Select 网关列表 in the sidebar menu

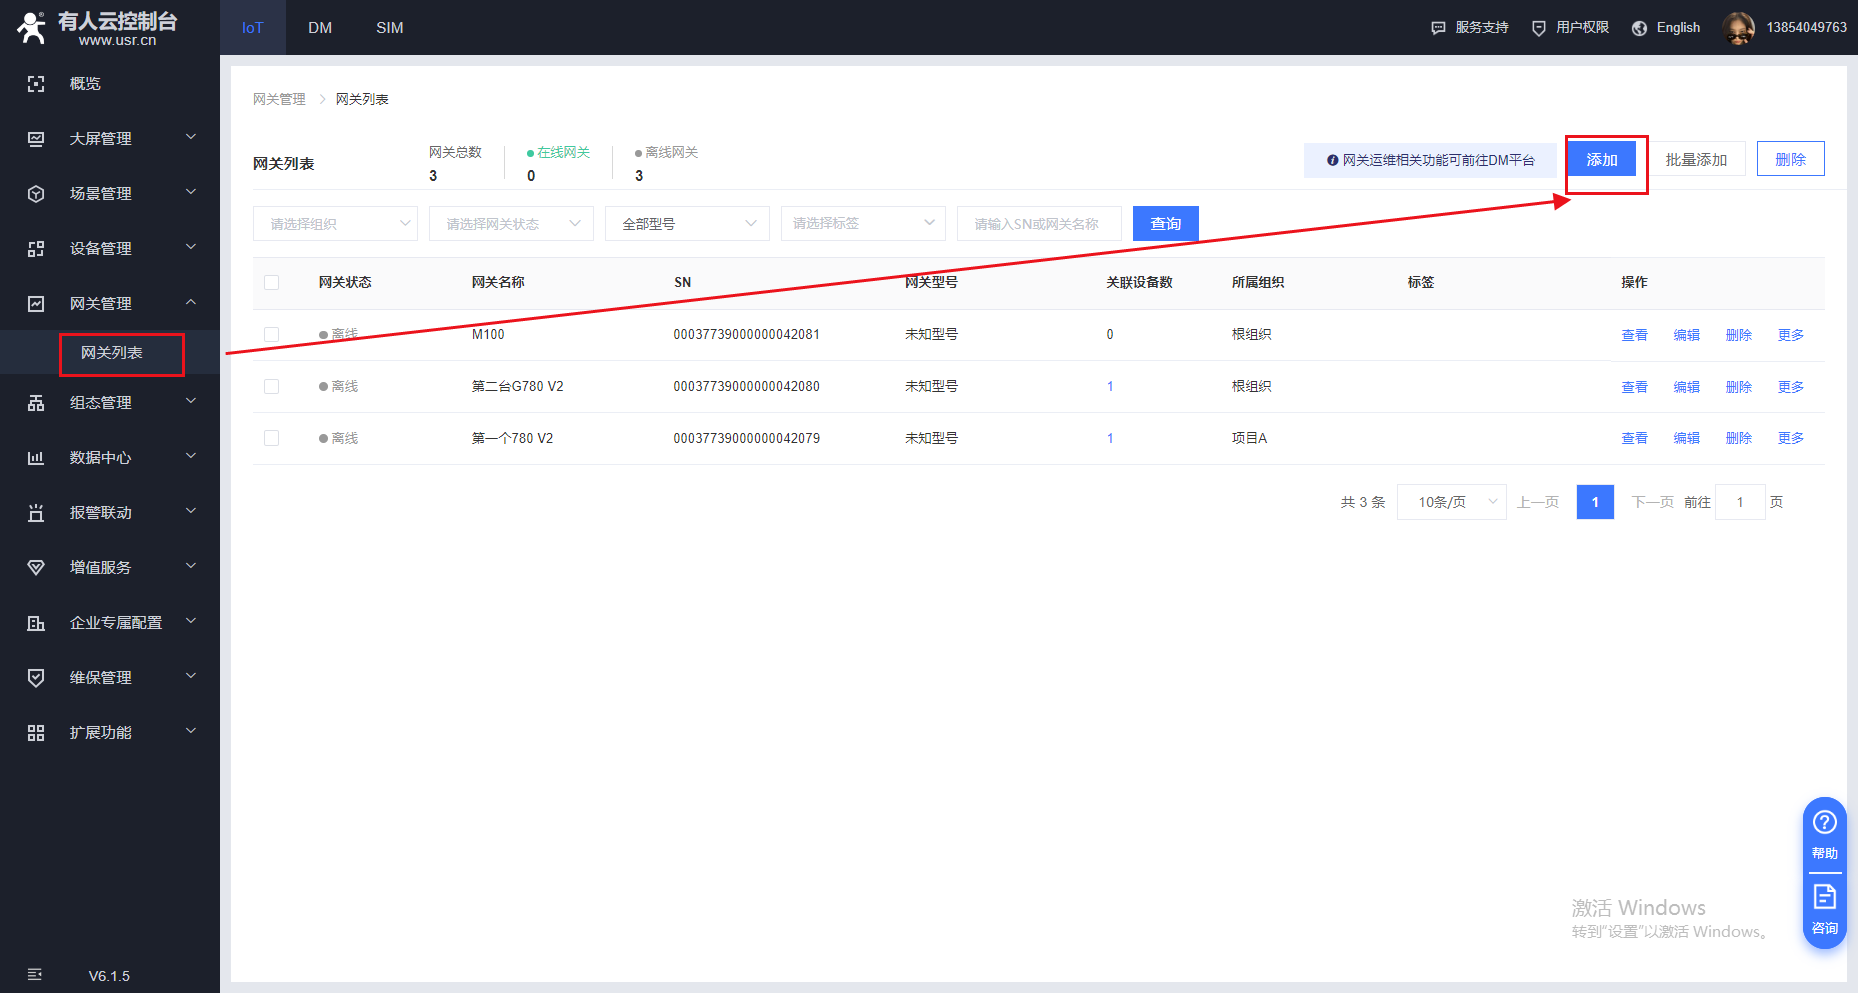112,353
